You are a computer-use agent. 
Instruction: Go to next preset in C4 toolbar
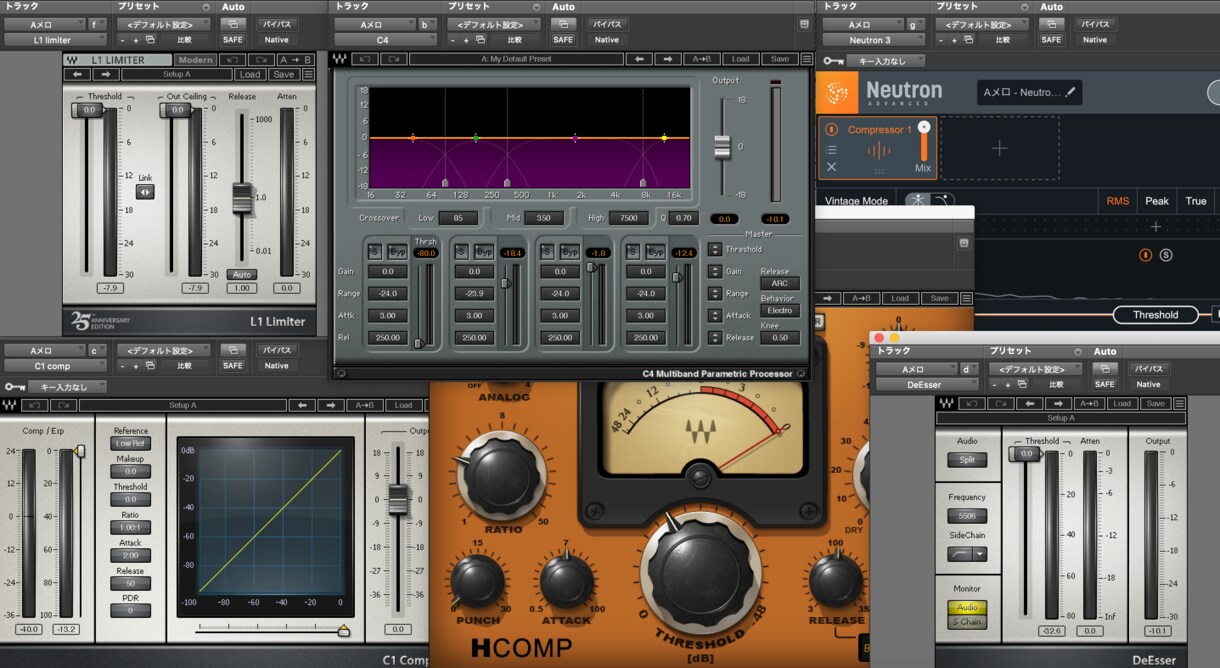668,59
